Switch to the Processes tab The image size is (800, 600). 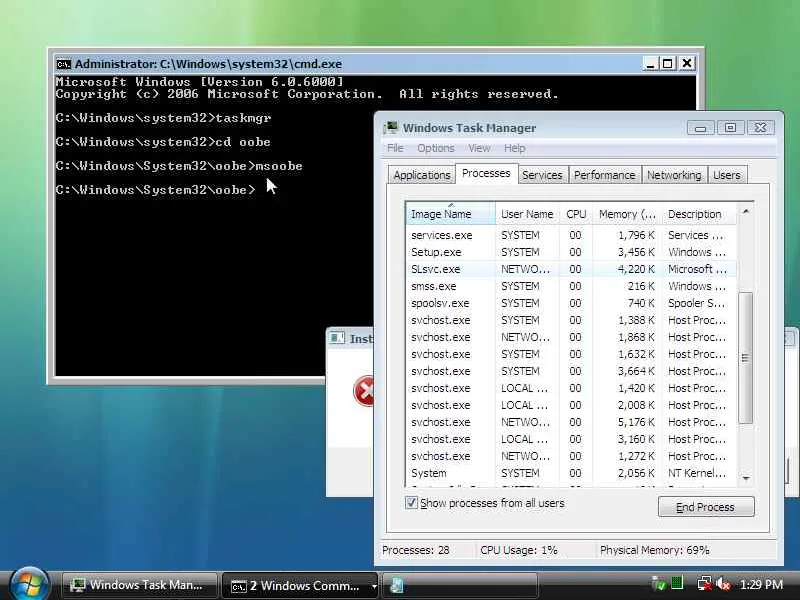[x=486, y=173]
